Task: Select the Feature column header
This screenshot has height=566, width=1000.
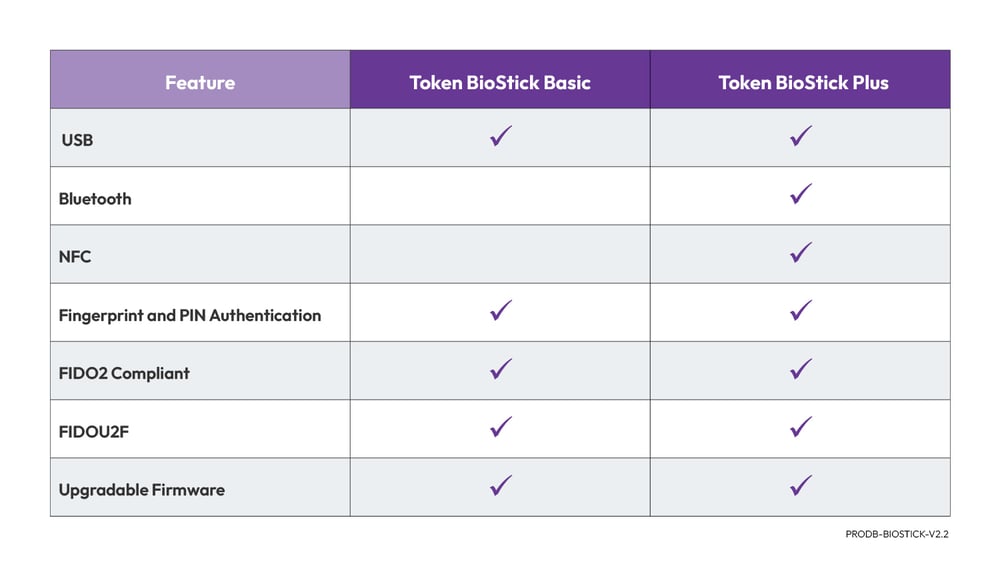Action: [x=200, y=82]
